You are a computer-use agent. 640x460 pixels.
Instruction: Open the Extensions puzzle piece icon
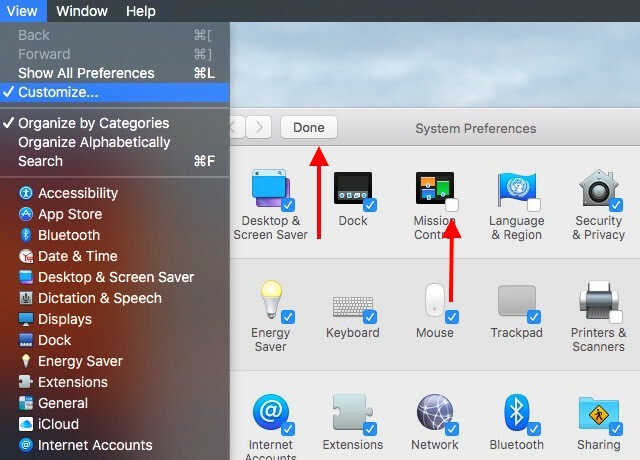point(353,412)
